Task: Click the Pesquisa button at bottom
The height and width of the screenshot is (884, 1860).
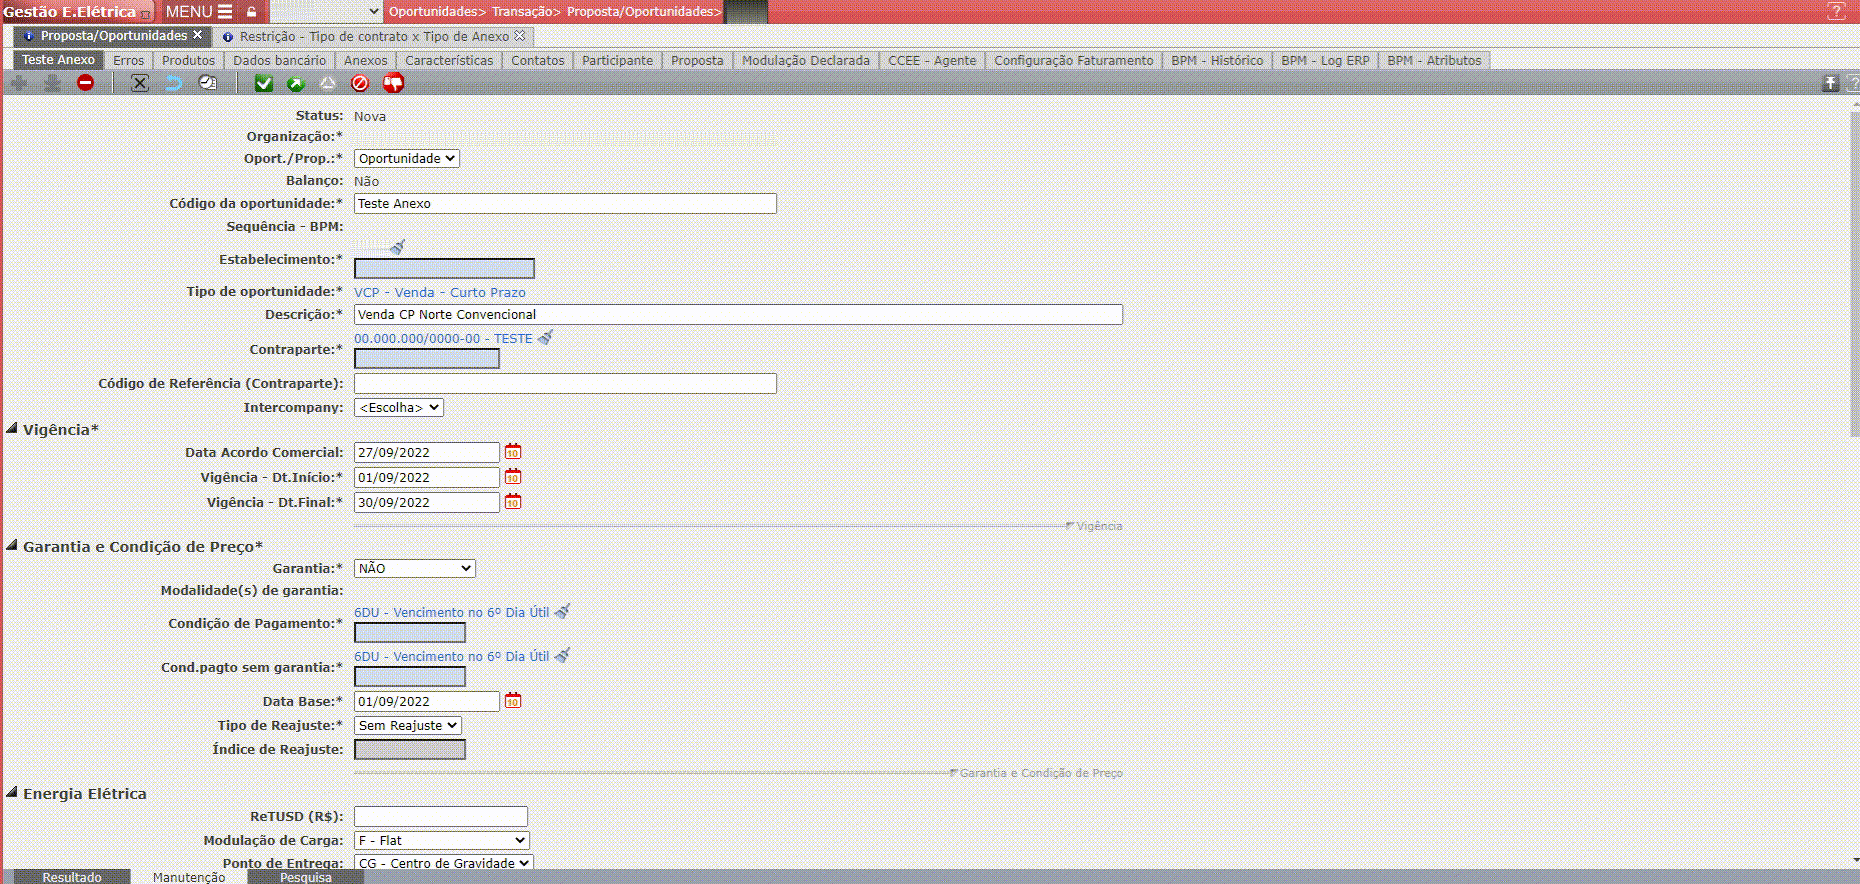Action: [305, 877]
